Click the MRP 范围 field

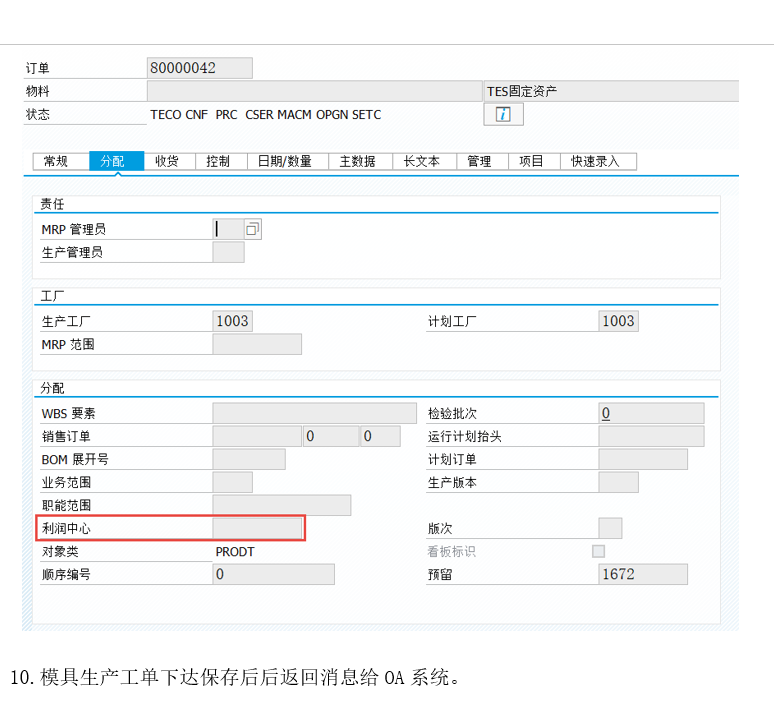coord(257,344)
